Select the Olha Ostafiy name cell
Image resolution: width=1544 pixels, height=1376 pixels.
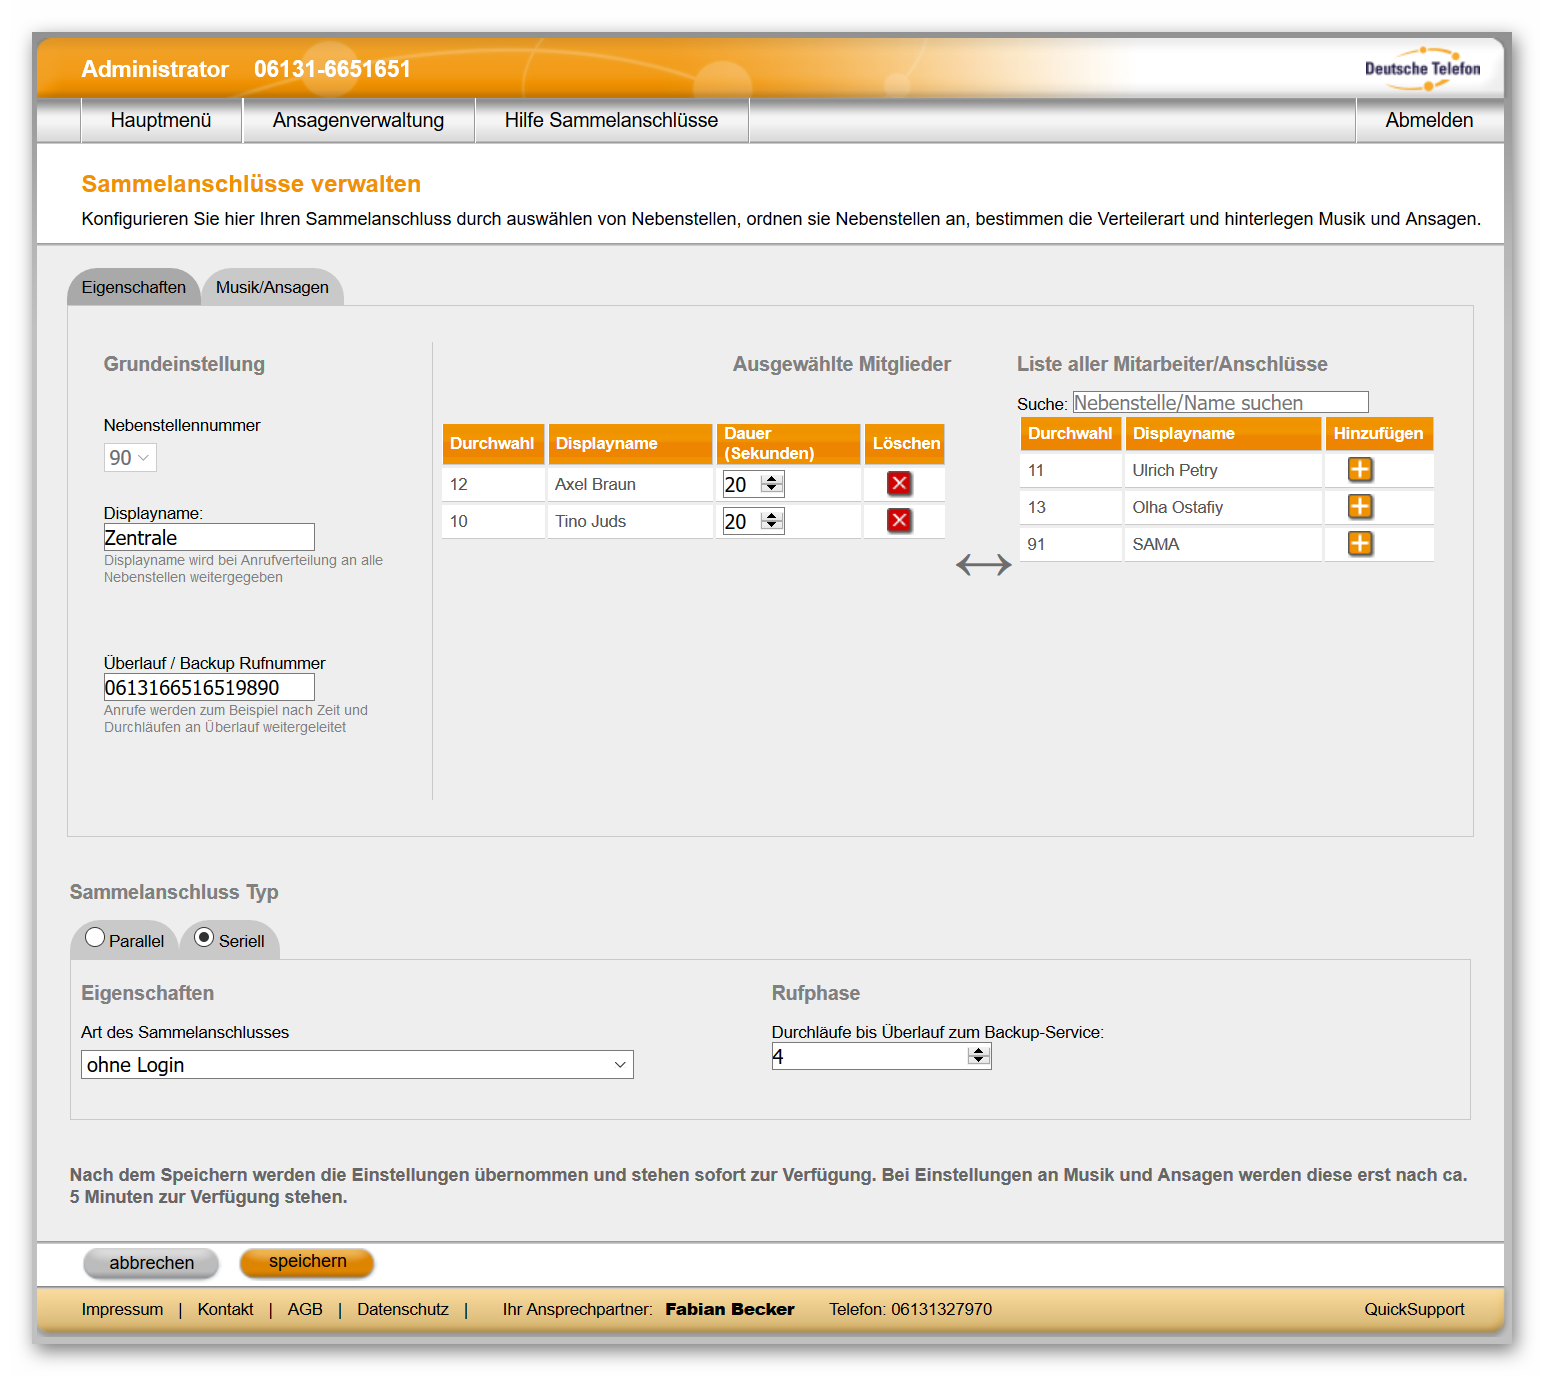point(1223,507)
